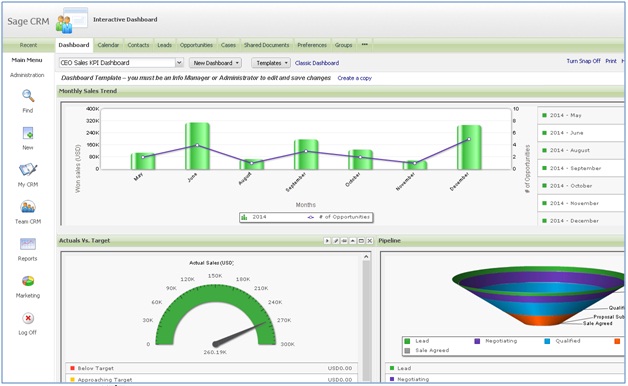Switch to the Opportunities tab
Image resolution: width=628 pixels, height=386 pixels.
coord(196,45)
